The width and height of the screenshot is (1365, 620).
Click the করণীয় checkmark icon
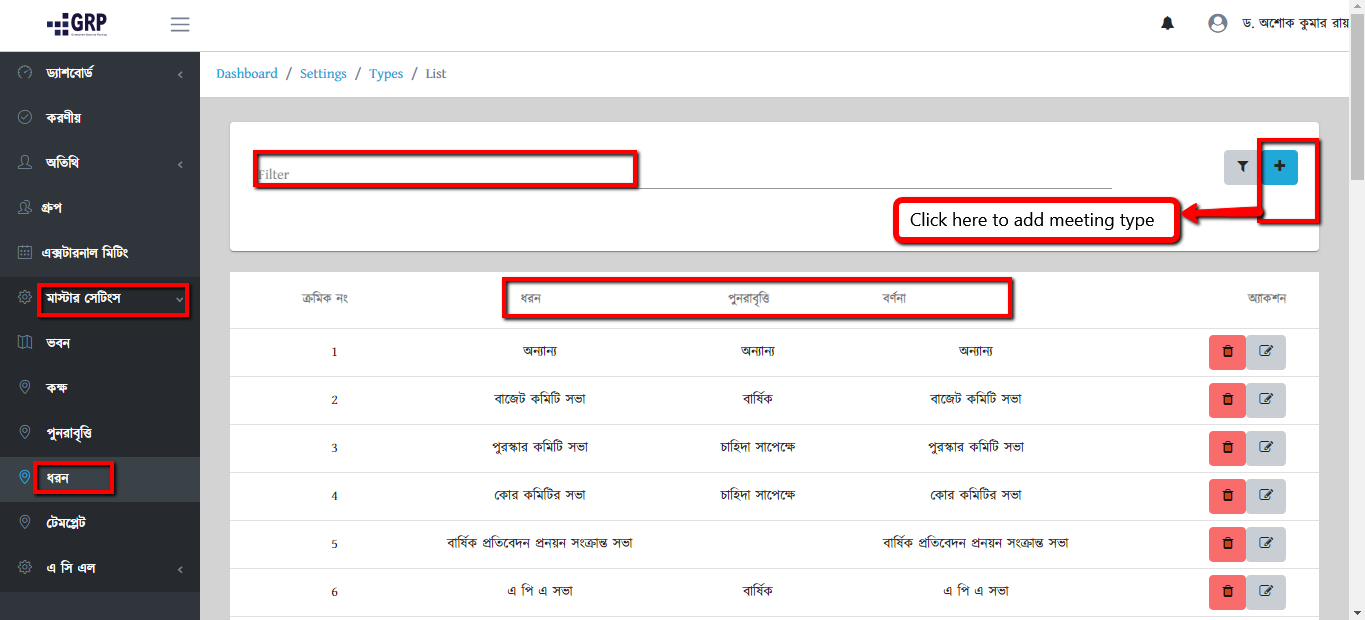pyautogui.click(x=25, y=117)
